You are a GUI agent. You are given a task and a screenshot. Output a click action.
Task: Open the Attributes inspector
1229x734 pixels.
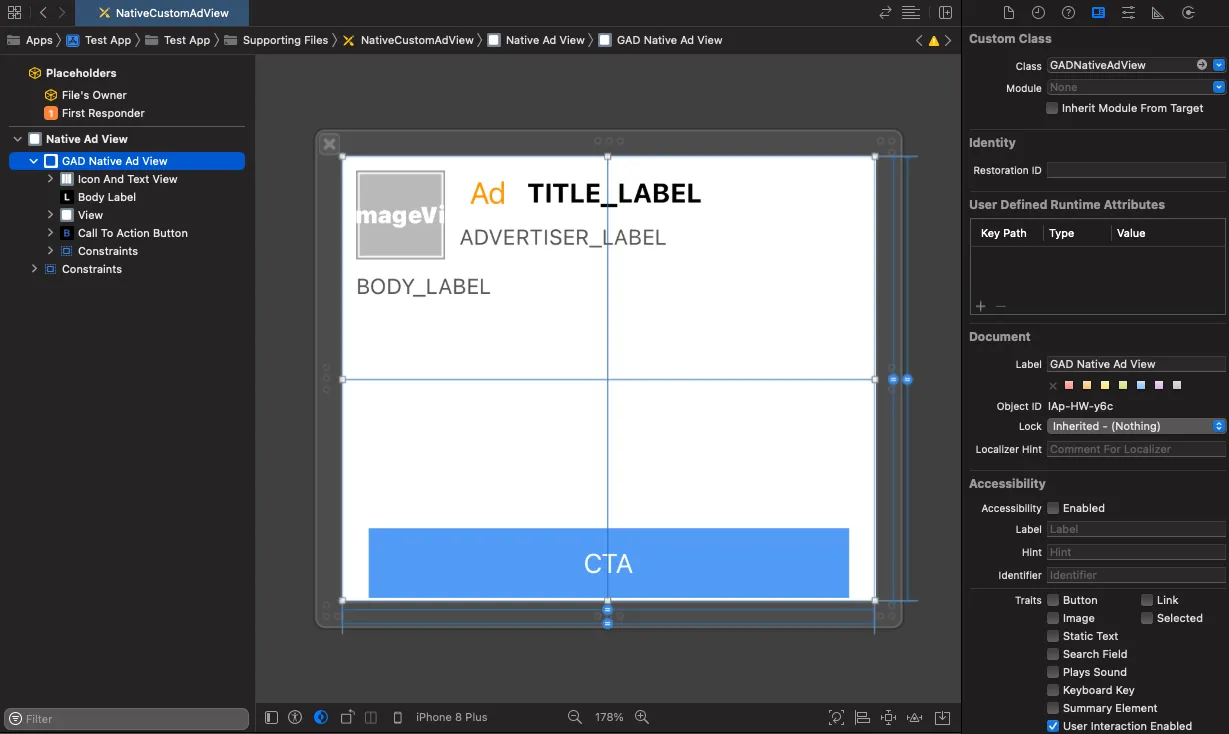[x=1128, y=12]
